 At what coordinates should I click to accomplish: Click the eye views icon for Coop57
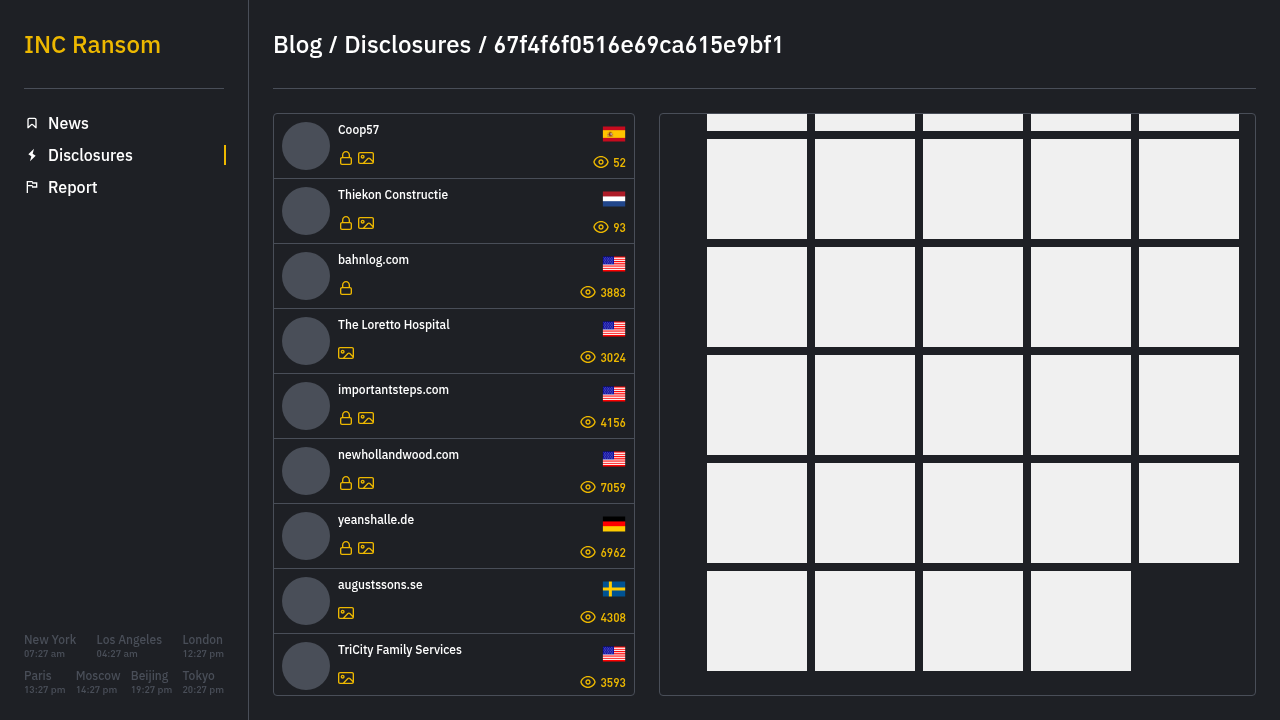pyautogui.click(x=601, y=162)
